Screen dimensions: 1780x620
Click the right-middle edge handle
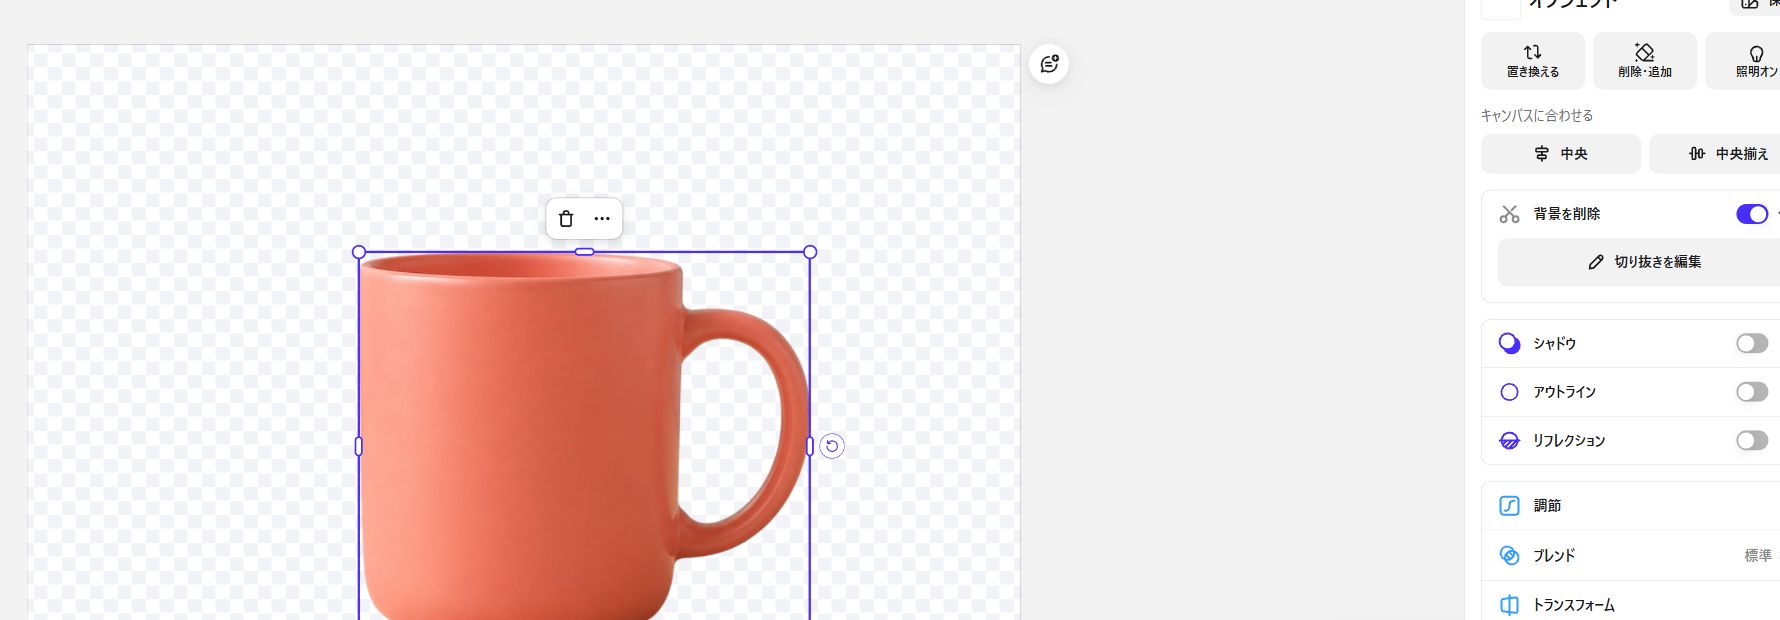tap(810, 446)
